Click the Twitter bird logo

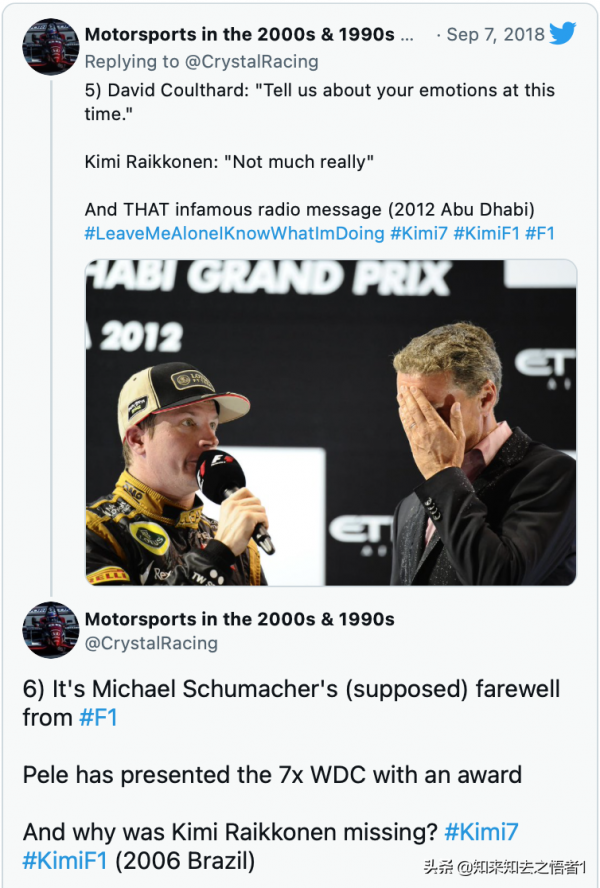[x=563, y=34]
